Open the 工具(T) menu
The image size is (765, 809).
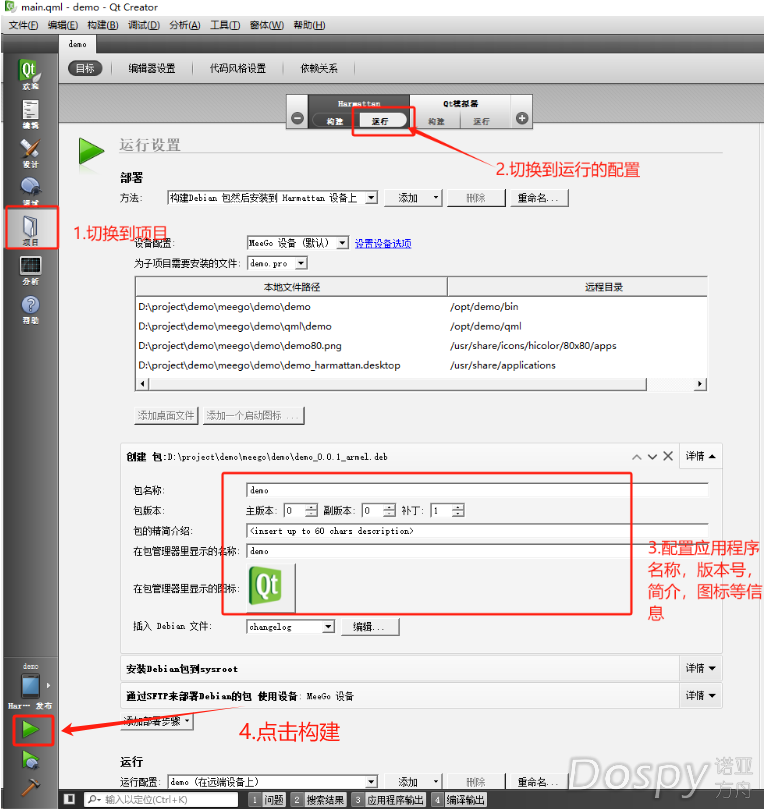tap(225, 25)
